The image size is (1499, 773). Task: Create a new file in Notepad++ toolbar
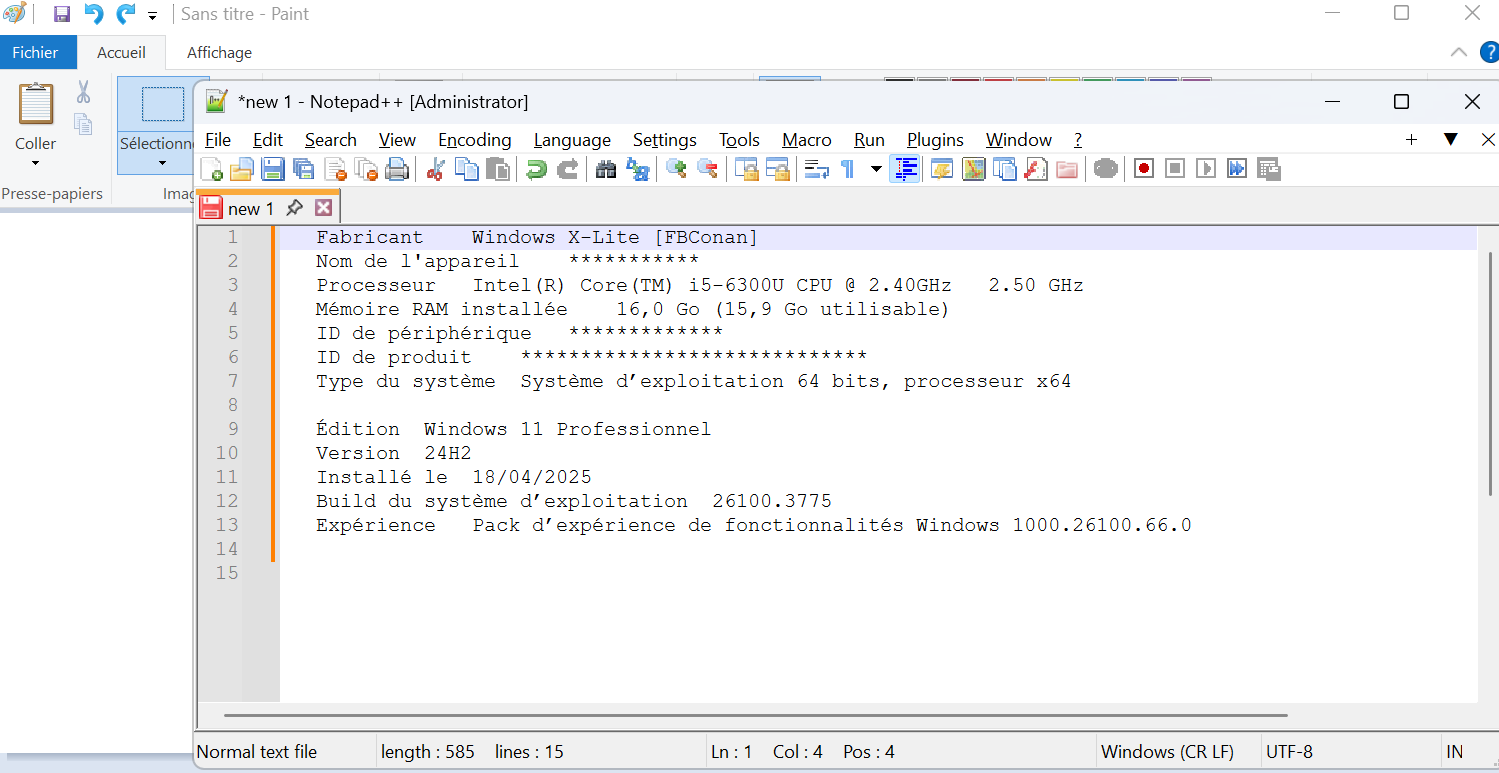pyautogui.click(x=212, y=169)
